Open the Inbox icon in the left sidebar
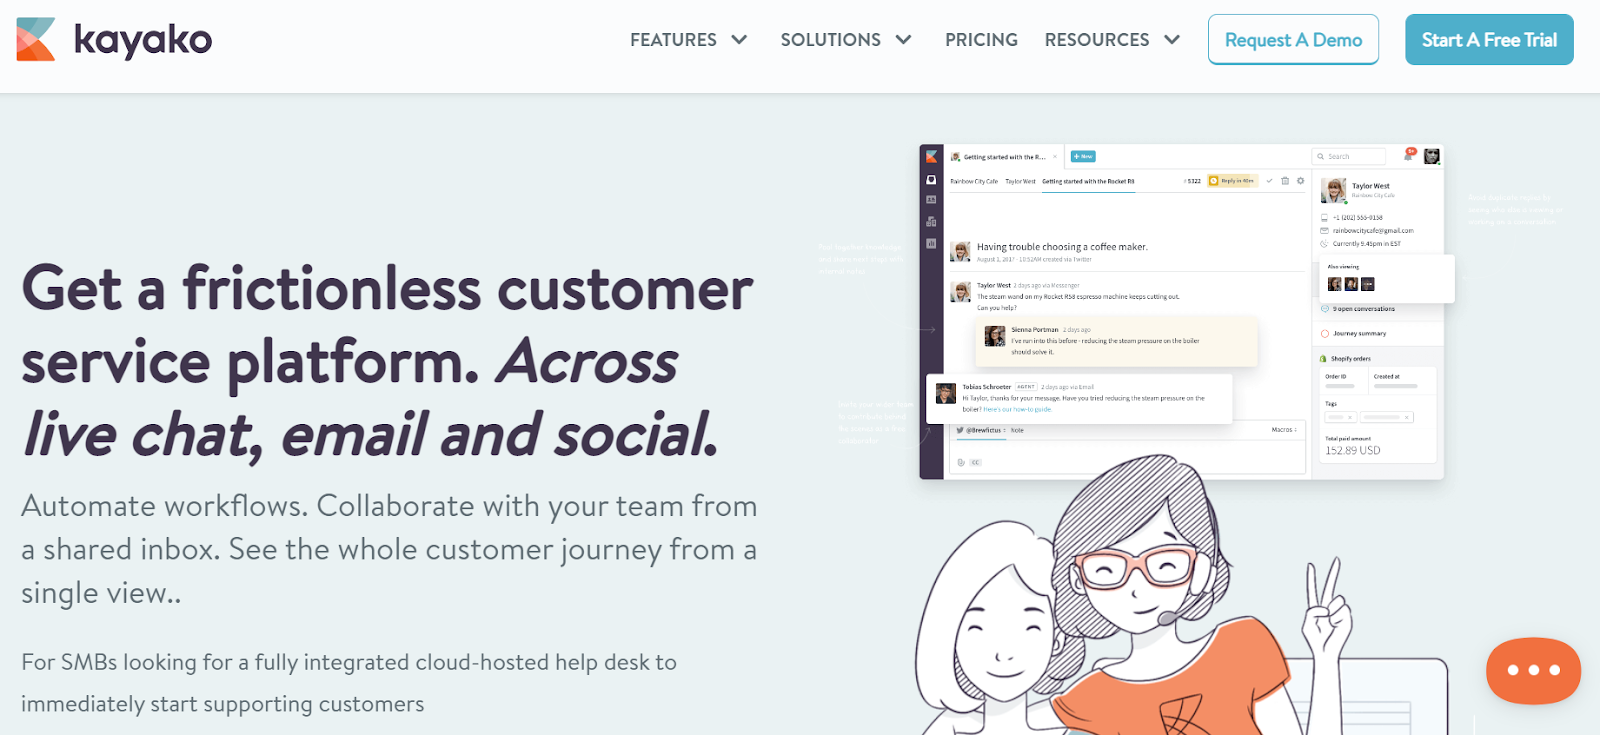Screen dimensions: 1600x735 pyautogui.click(x=929, y=179)
